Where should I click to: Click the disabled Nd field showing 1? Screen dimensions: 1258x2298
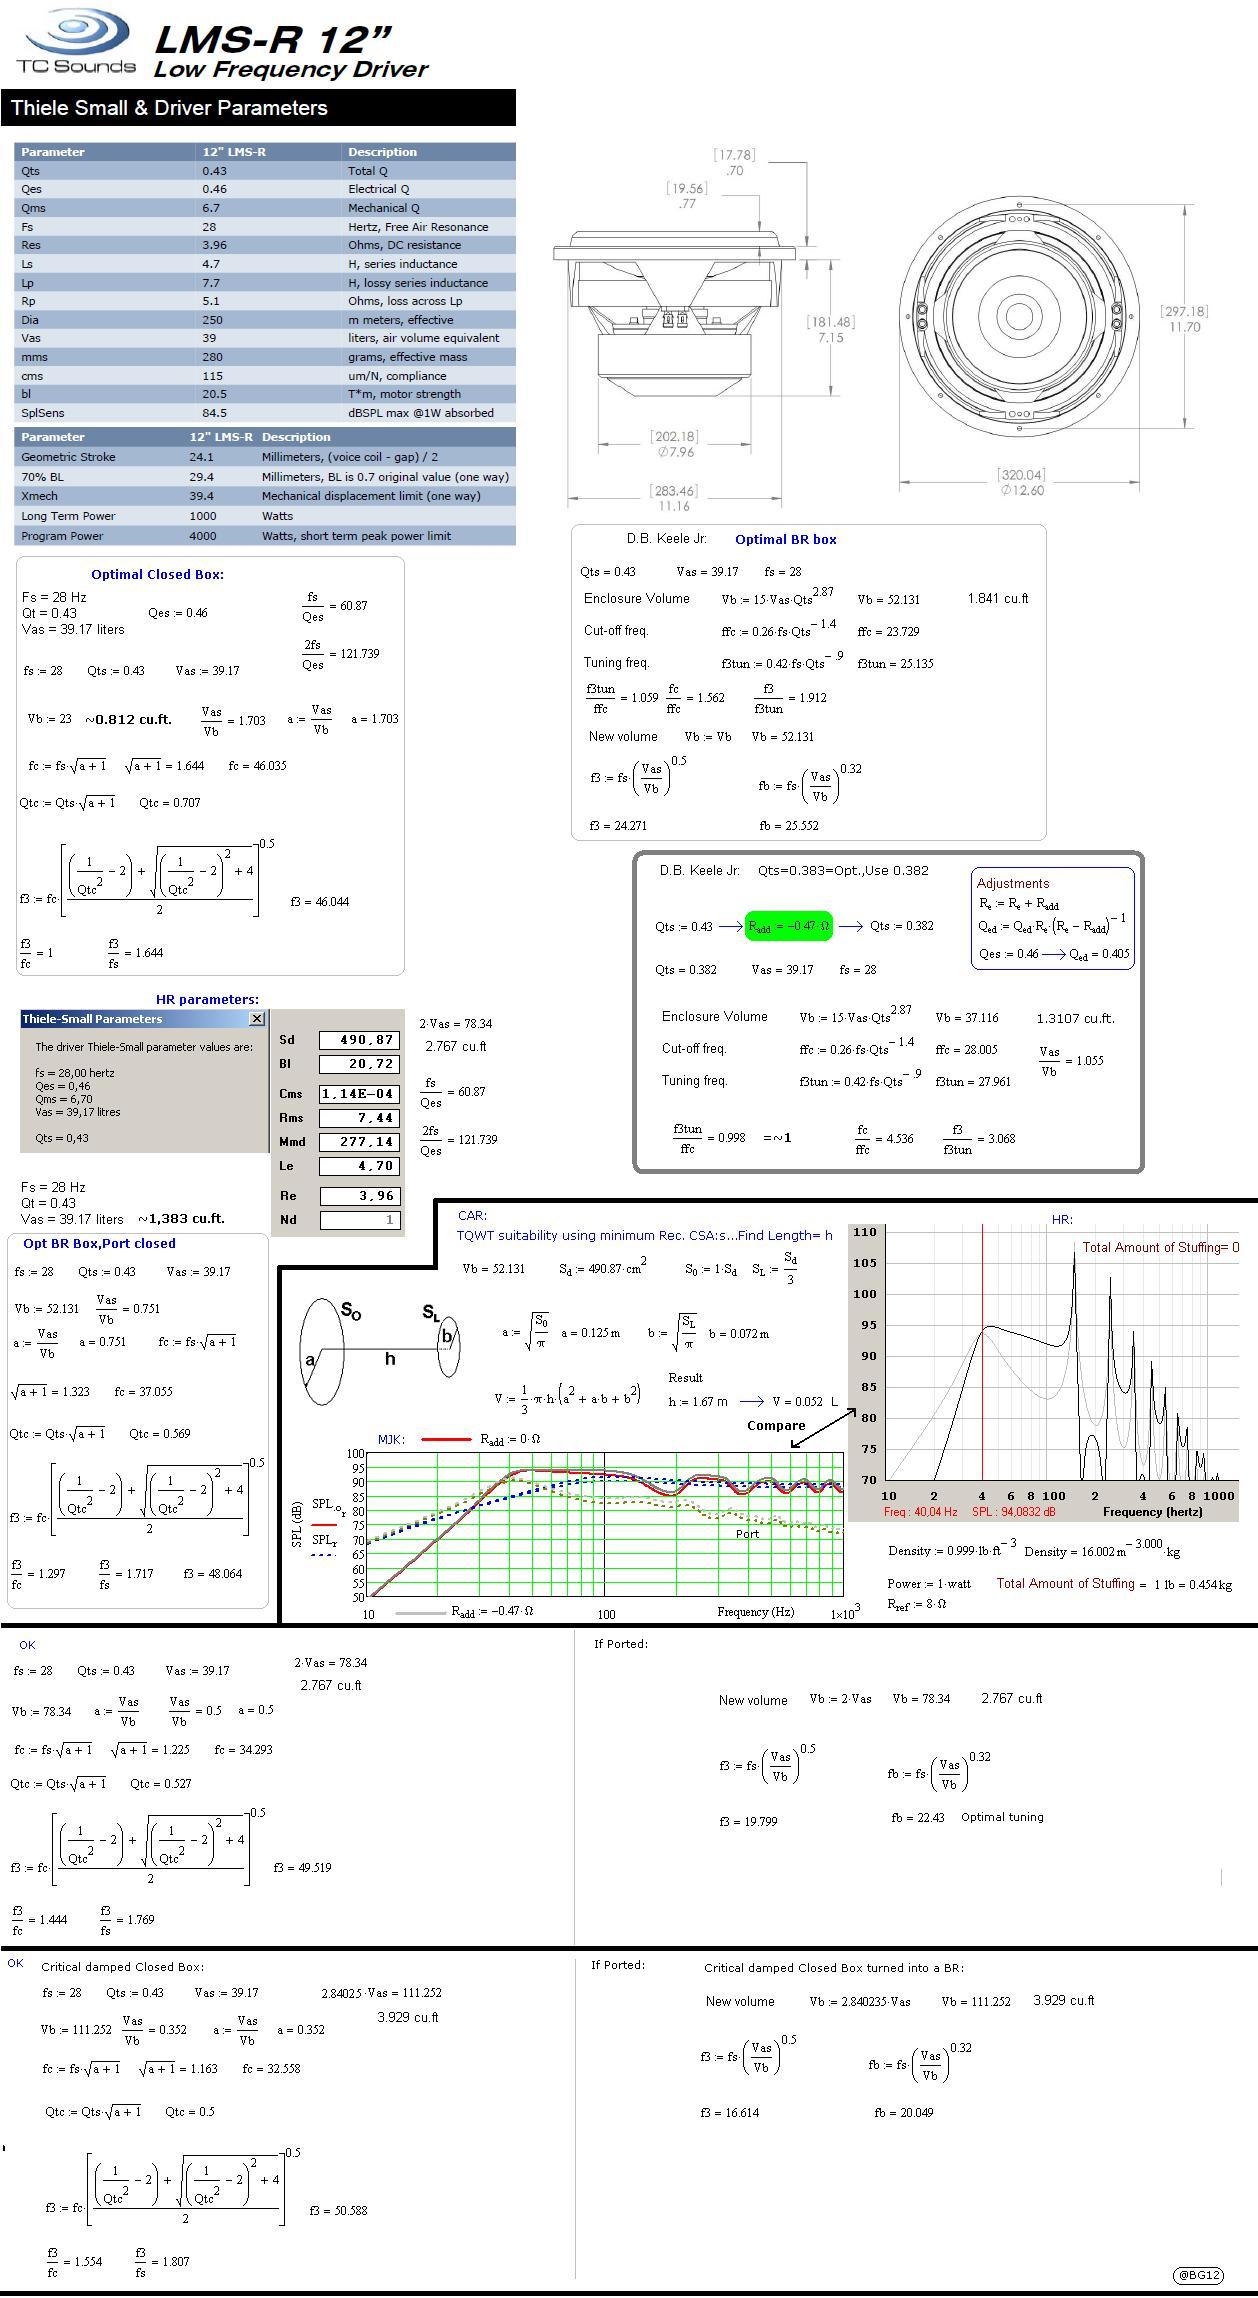pos(360,1220)
